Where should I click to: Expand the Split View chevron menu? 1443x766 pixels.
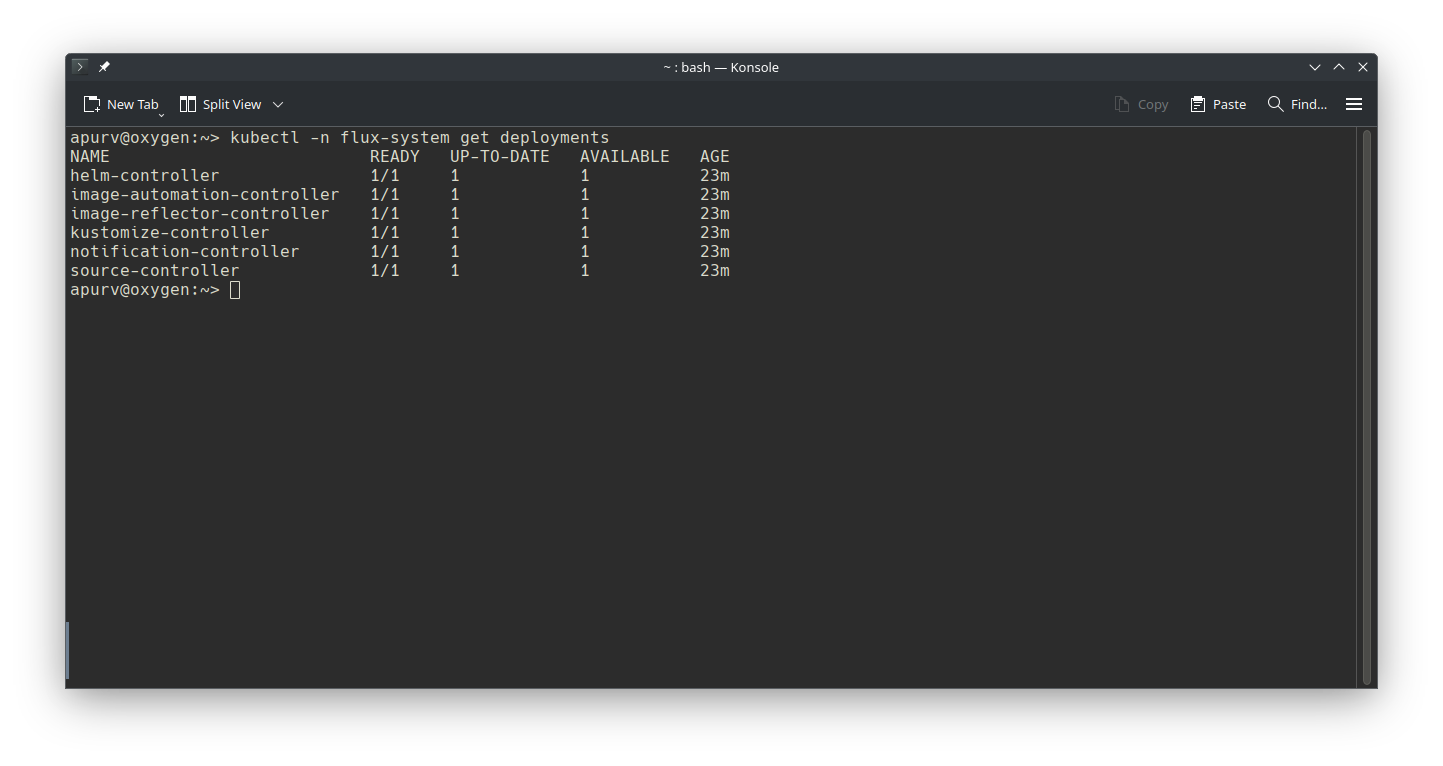coord(278,104)
